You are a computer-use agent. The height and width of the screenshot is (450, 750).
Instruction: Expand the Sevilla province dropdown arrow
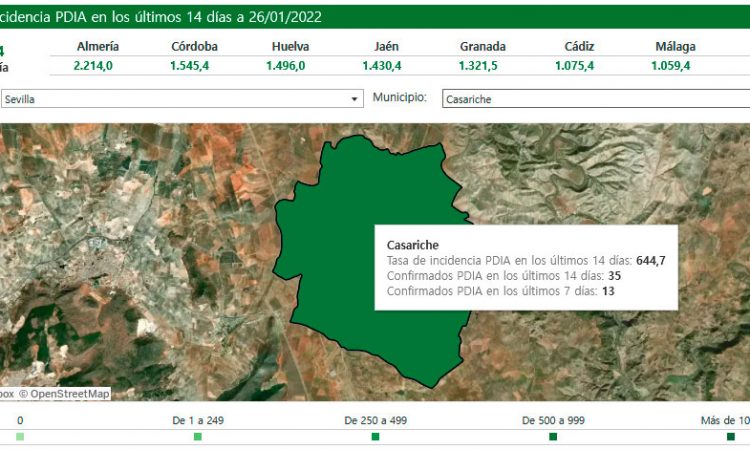pyautogui.click(x=354, y=99)
